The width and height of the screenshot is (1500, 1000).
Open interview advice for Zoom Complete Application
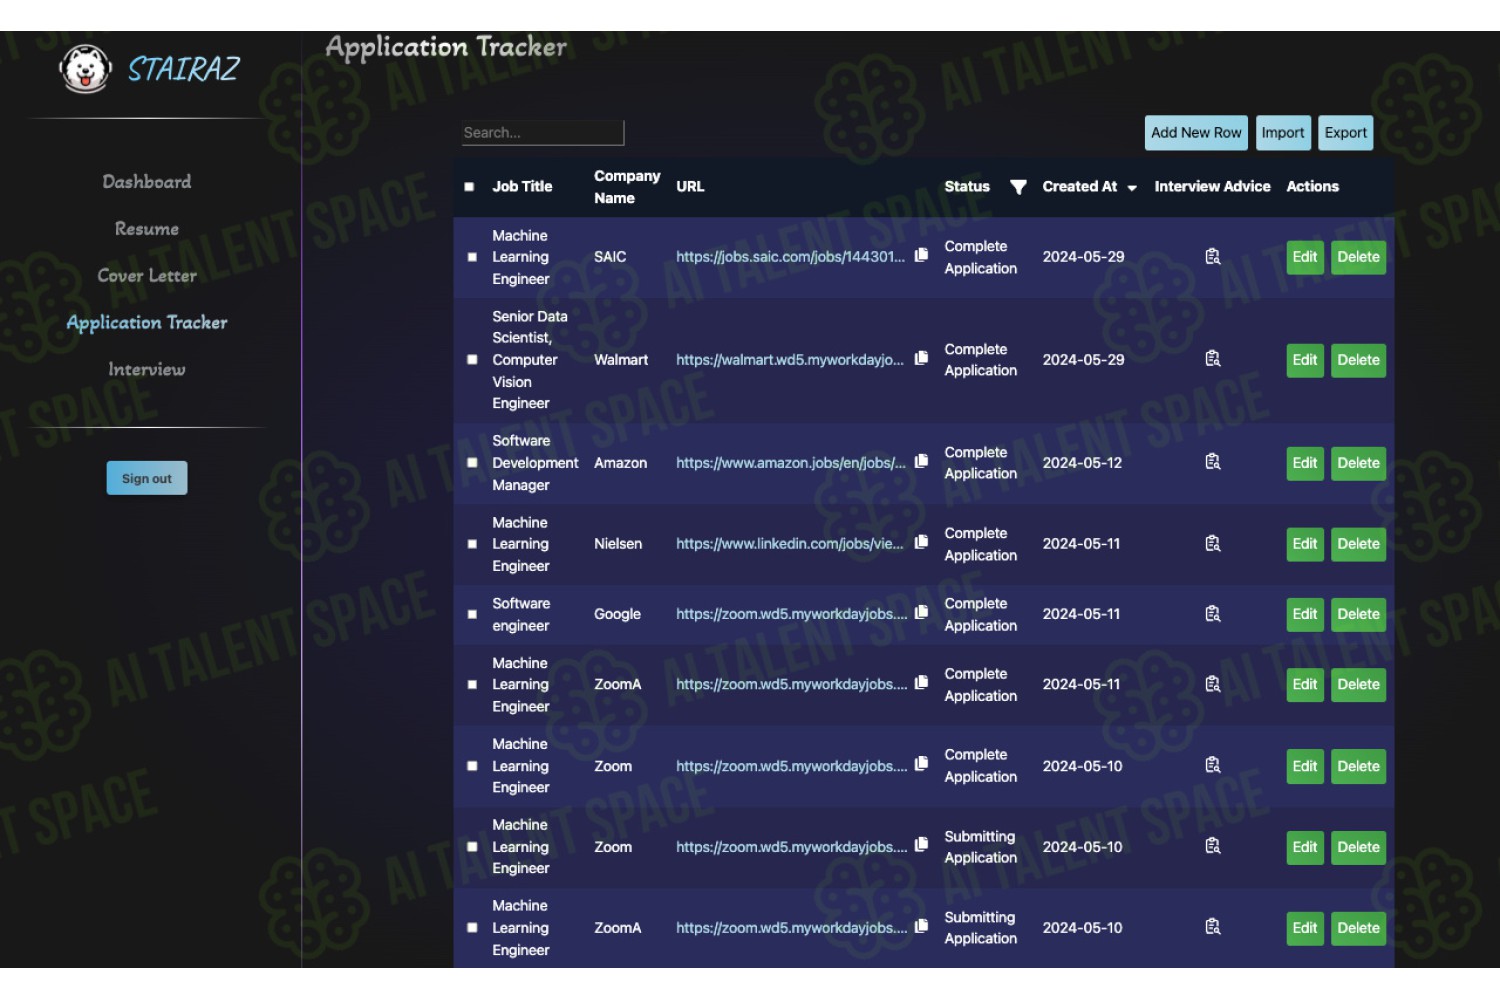(1213, 765)
